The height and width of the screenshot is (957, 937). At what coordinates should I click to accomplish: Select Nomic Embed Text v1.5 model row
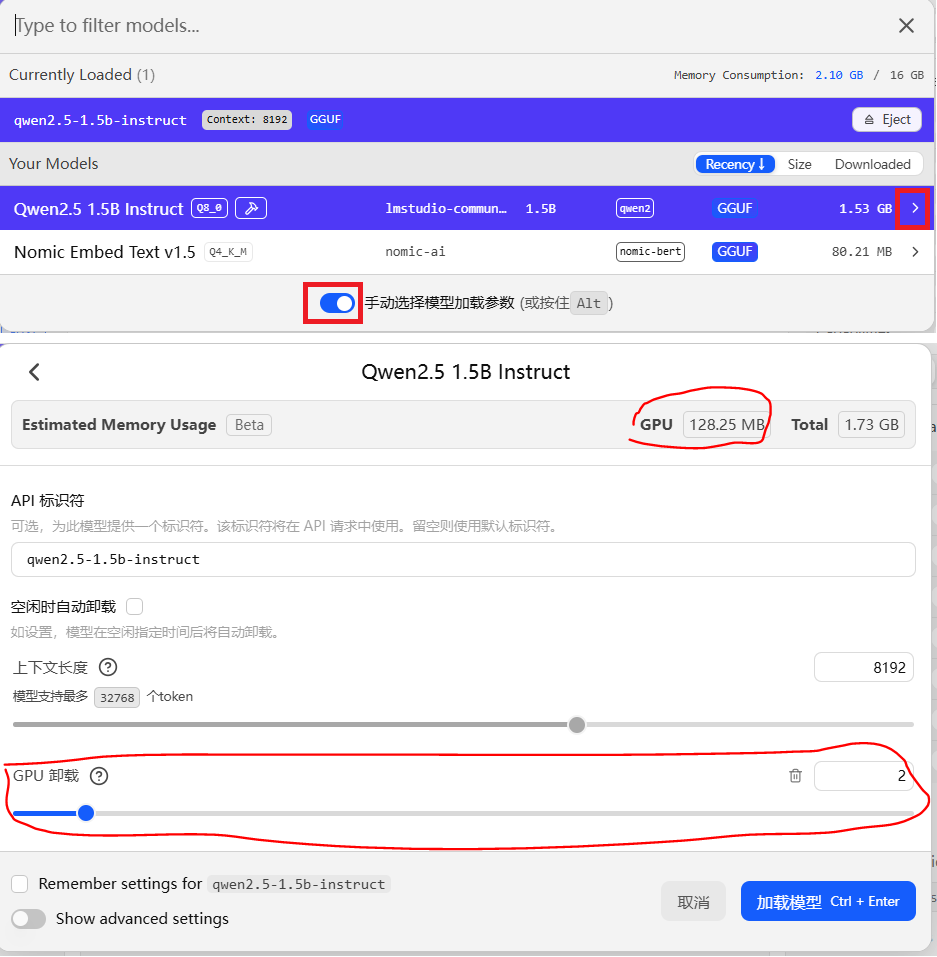pos(467,251)
